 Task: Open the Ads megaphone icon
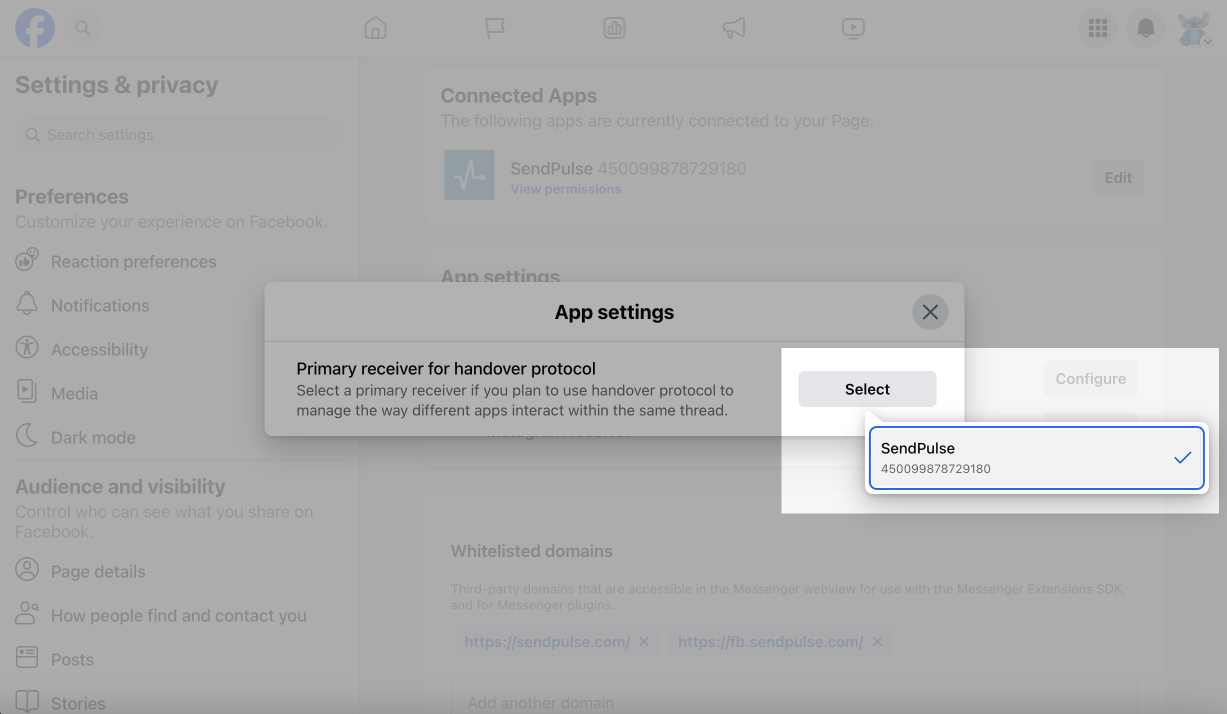tap(734, 29)
